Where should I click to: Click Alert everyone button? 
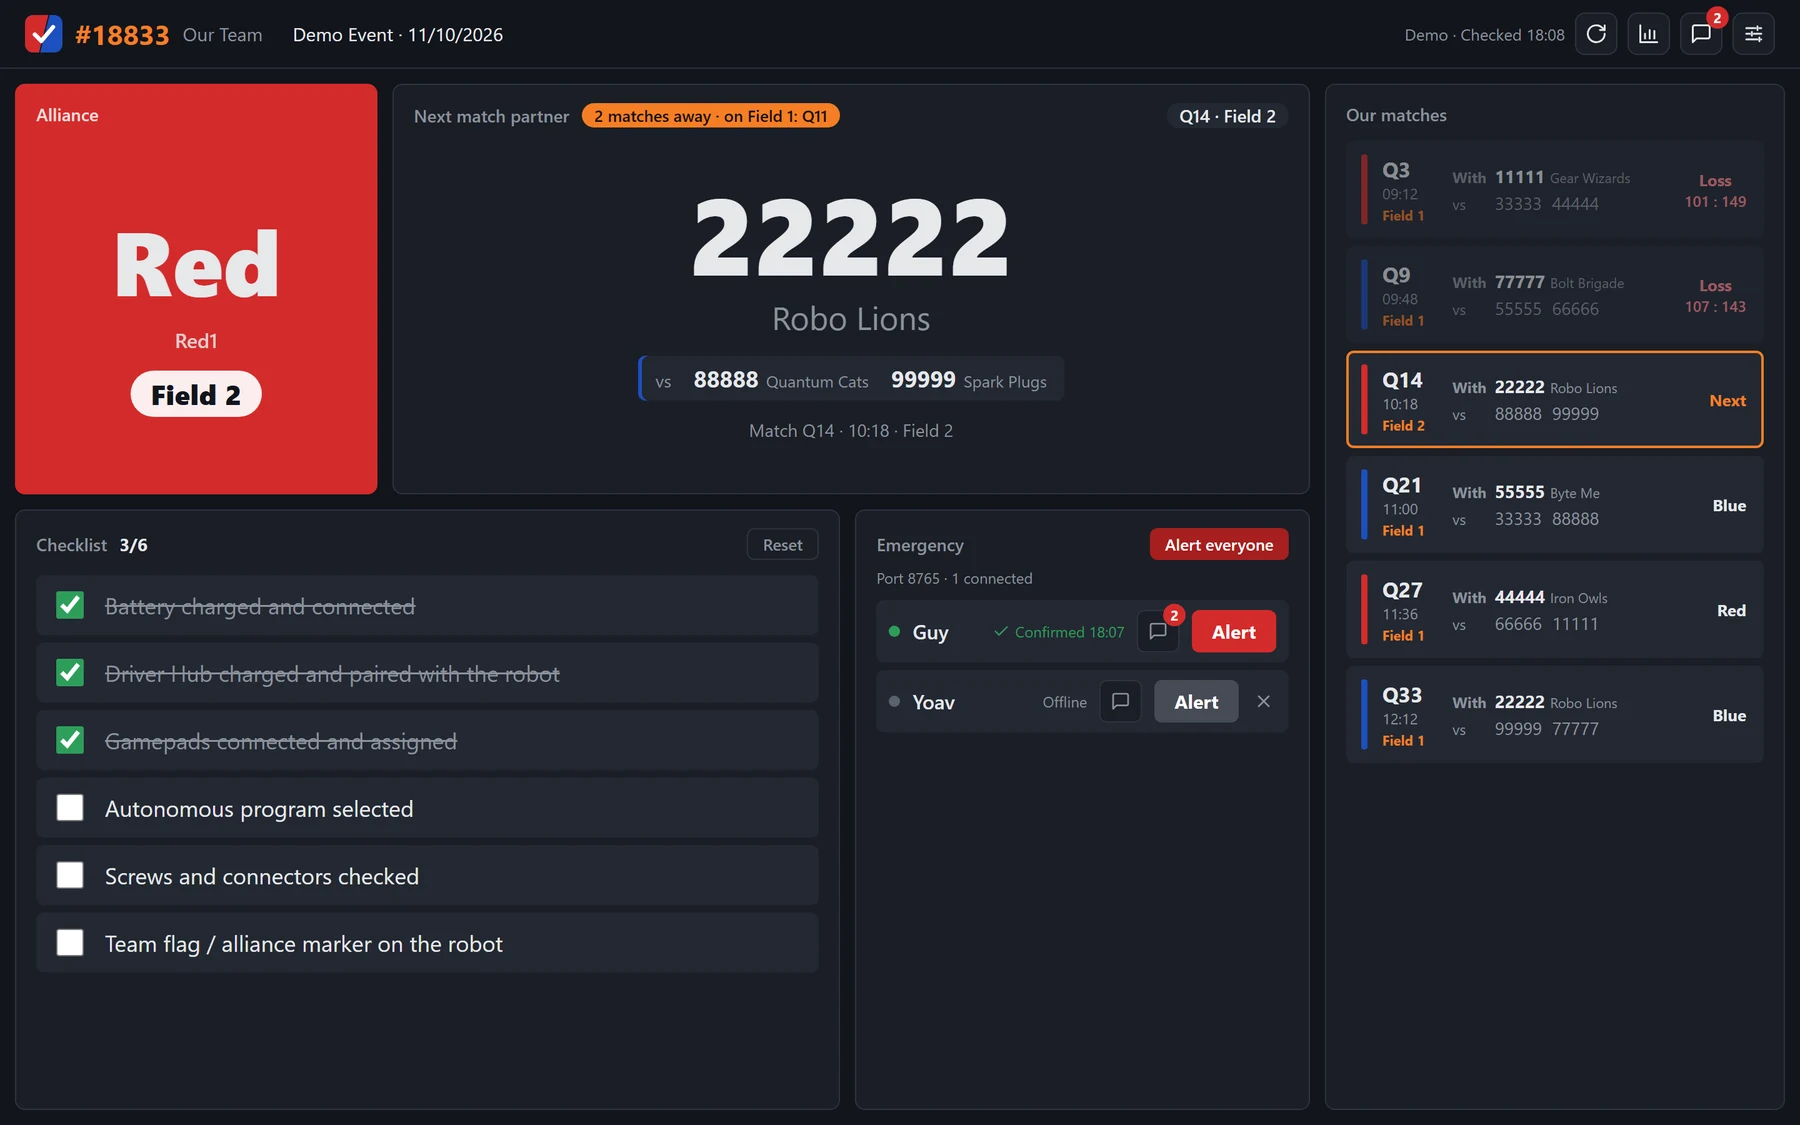(x=1219, y=545)
